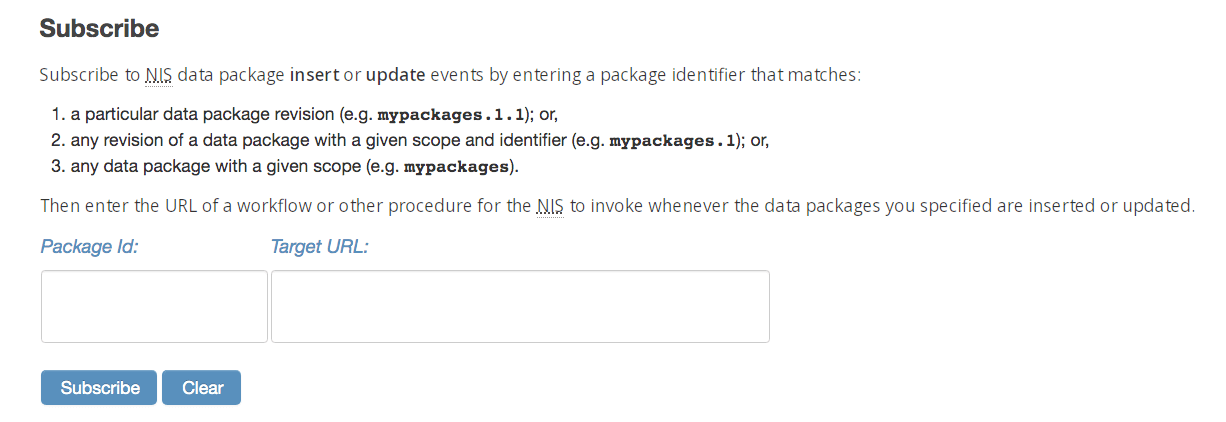The image size is (1226, 422).
Task: Click NIS abbreviation in the workflow URL sentence
Action: pyautogui.click(x=550, y=207)
